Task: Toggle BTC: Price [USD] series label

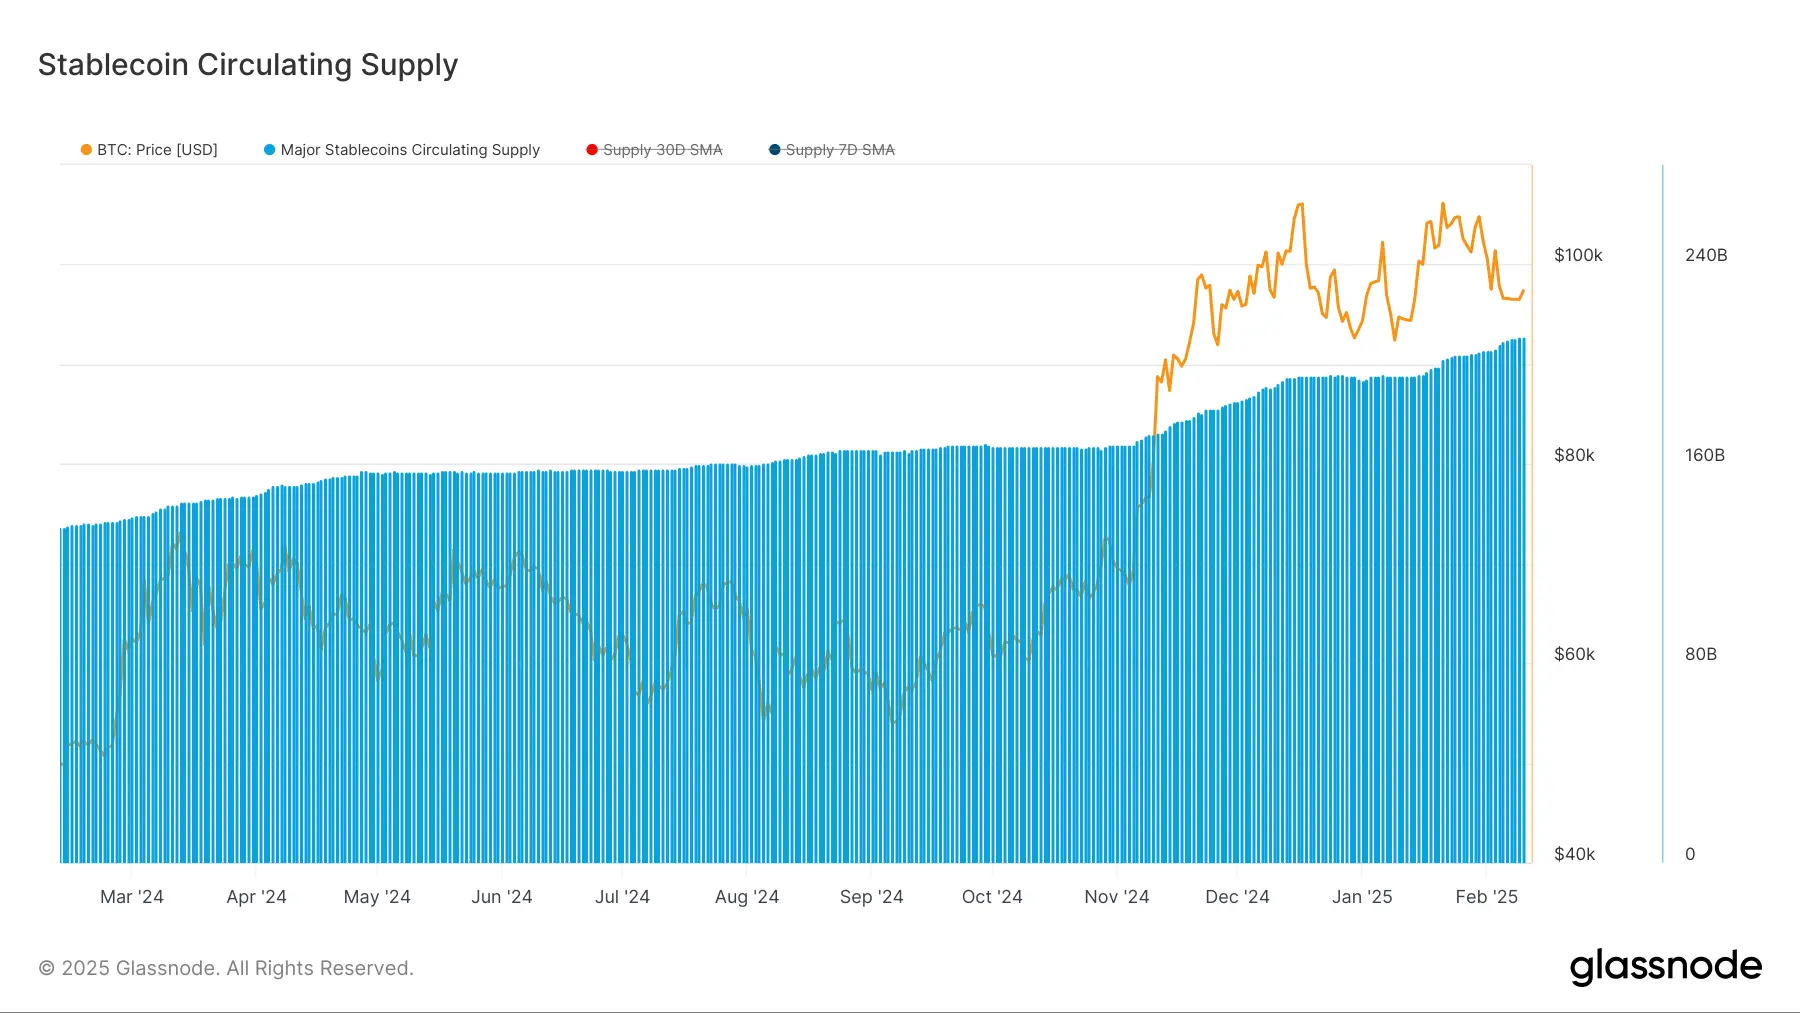Action: [x=157, y=150]
